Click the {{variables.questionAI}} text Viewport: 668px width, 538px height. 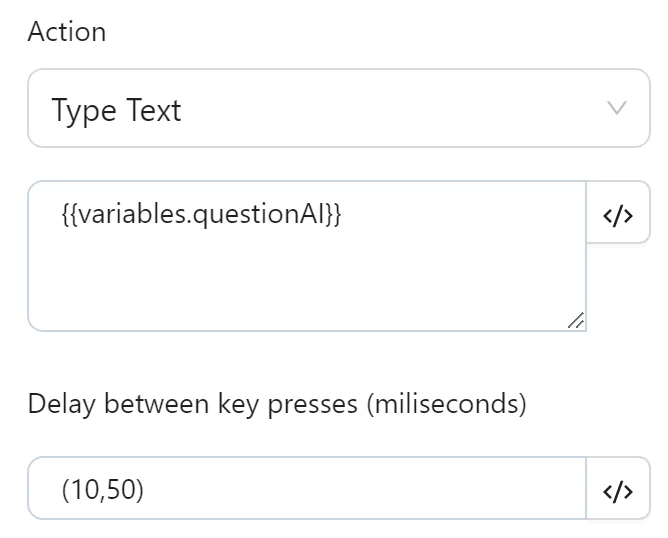200,214
